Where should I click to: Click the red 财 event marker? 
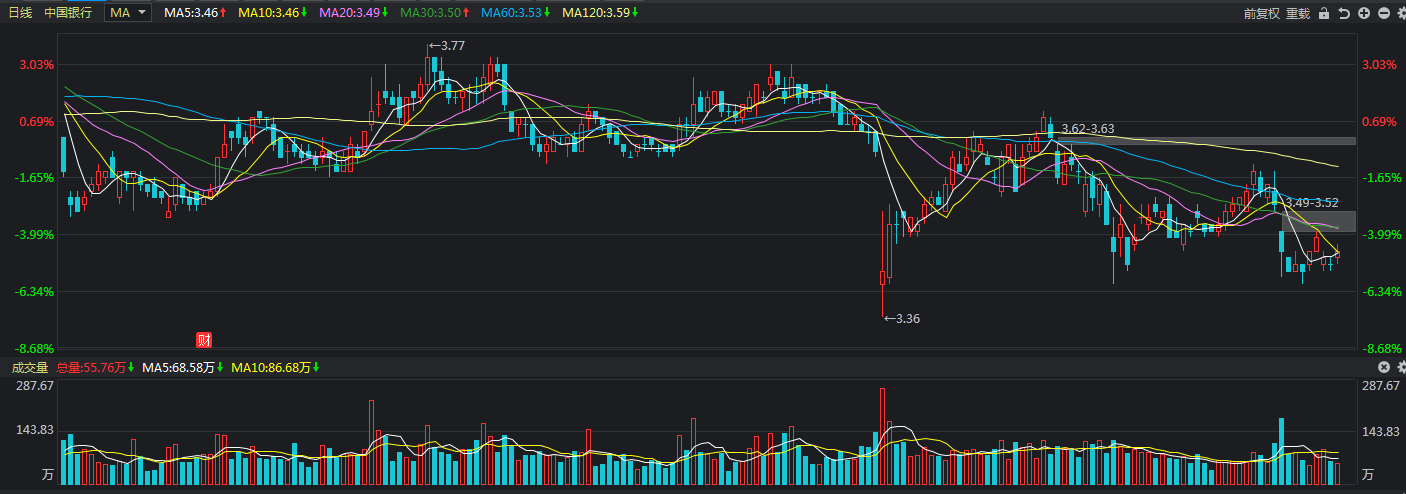coord(203,338)
